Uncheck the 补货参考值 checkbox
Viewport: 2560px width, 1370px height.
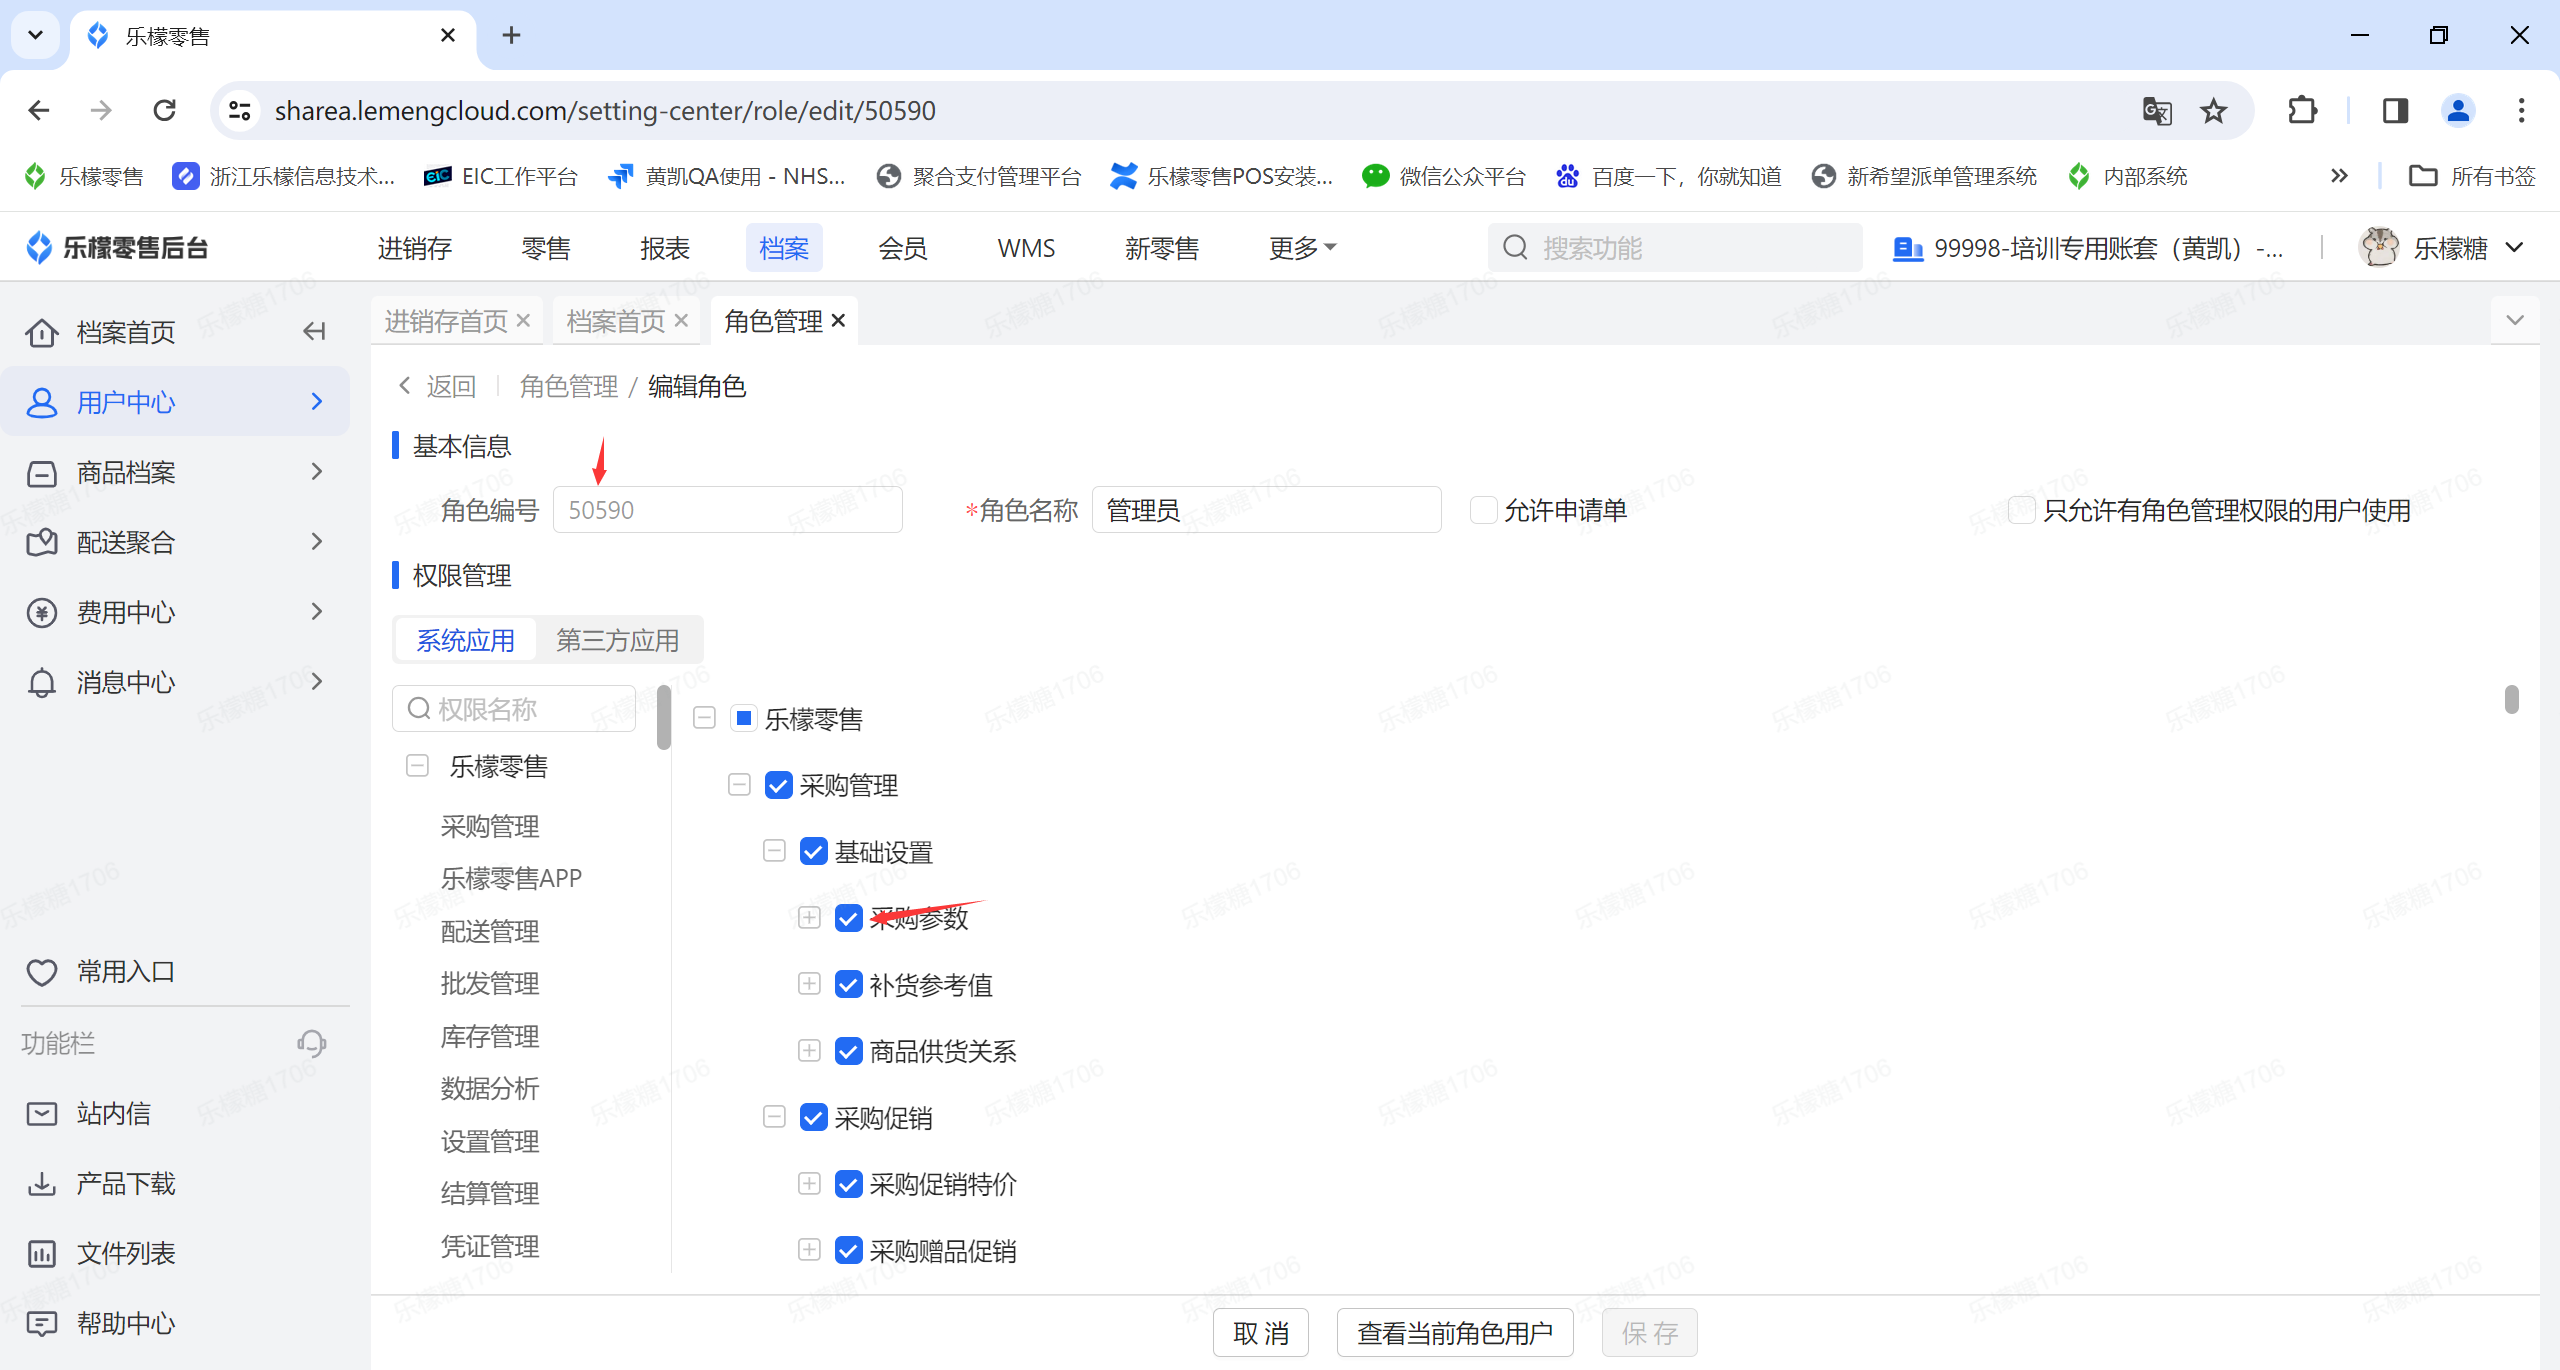pyautogui.click(x=849, y=985)
